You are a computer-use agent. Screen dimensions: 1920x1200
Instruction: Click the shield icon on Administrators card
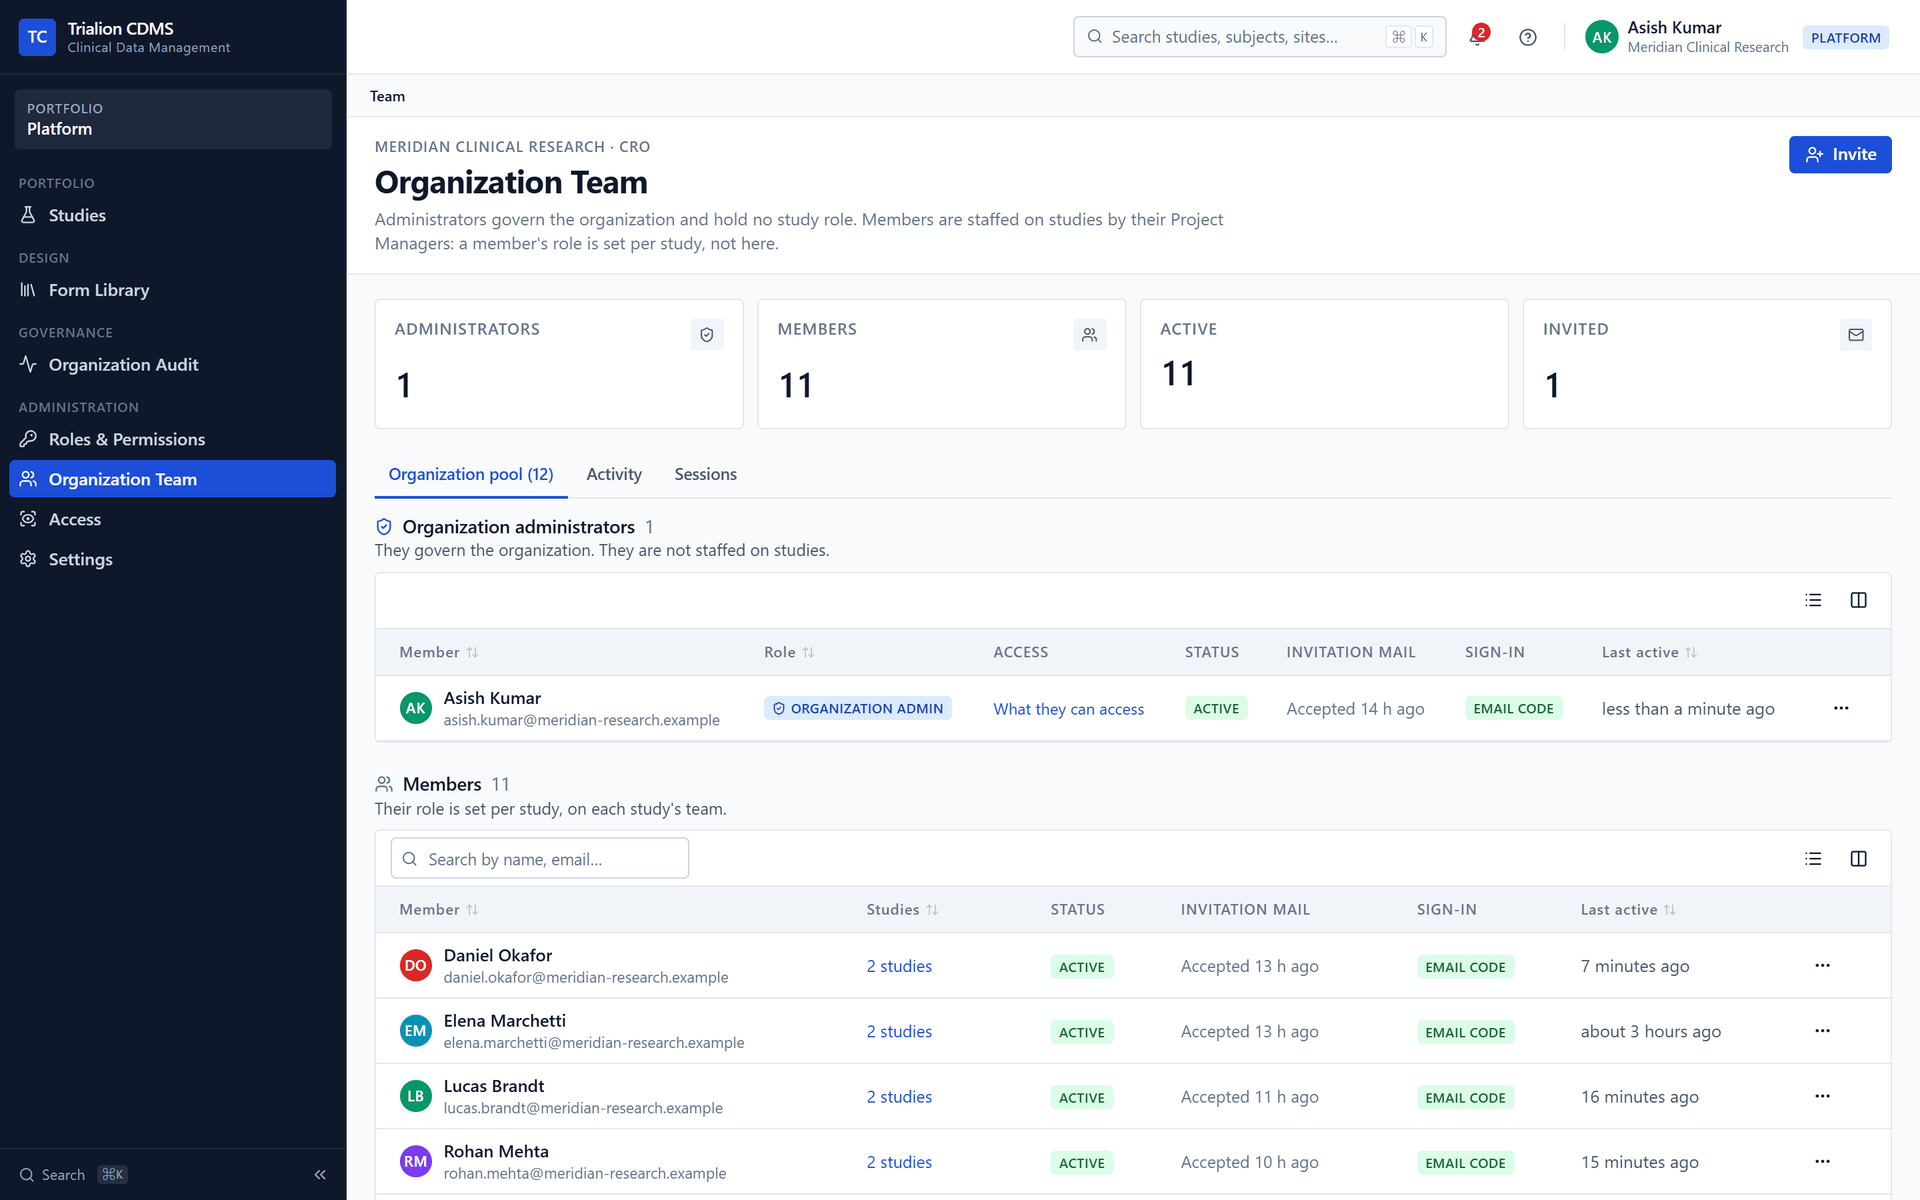point(707,335)
